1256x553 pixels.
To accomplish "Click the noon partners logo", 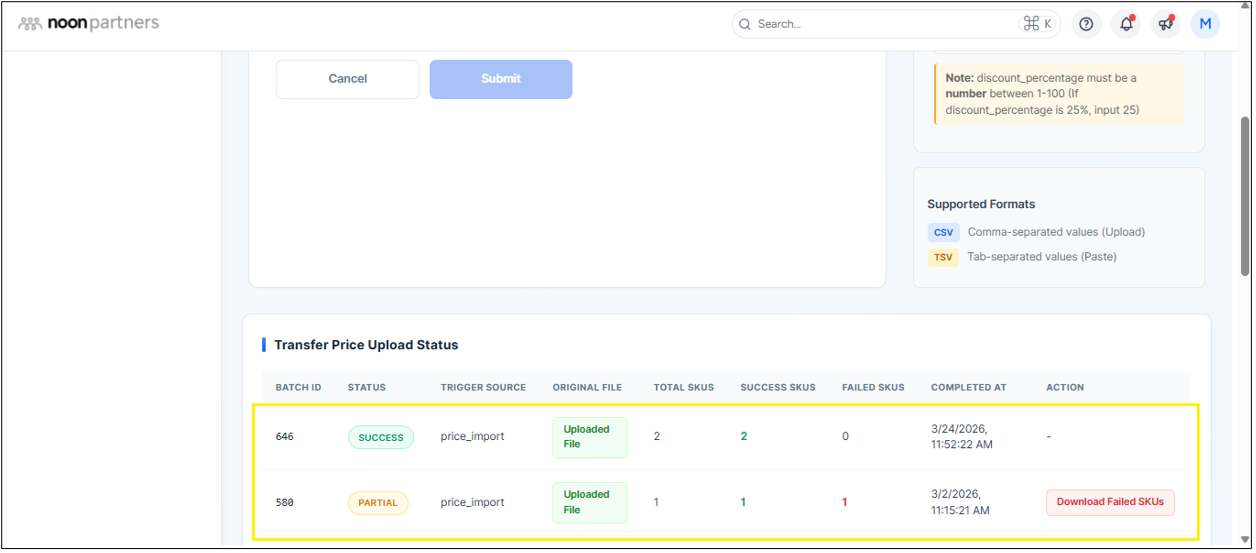I will (x=89, y=23).
